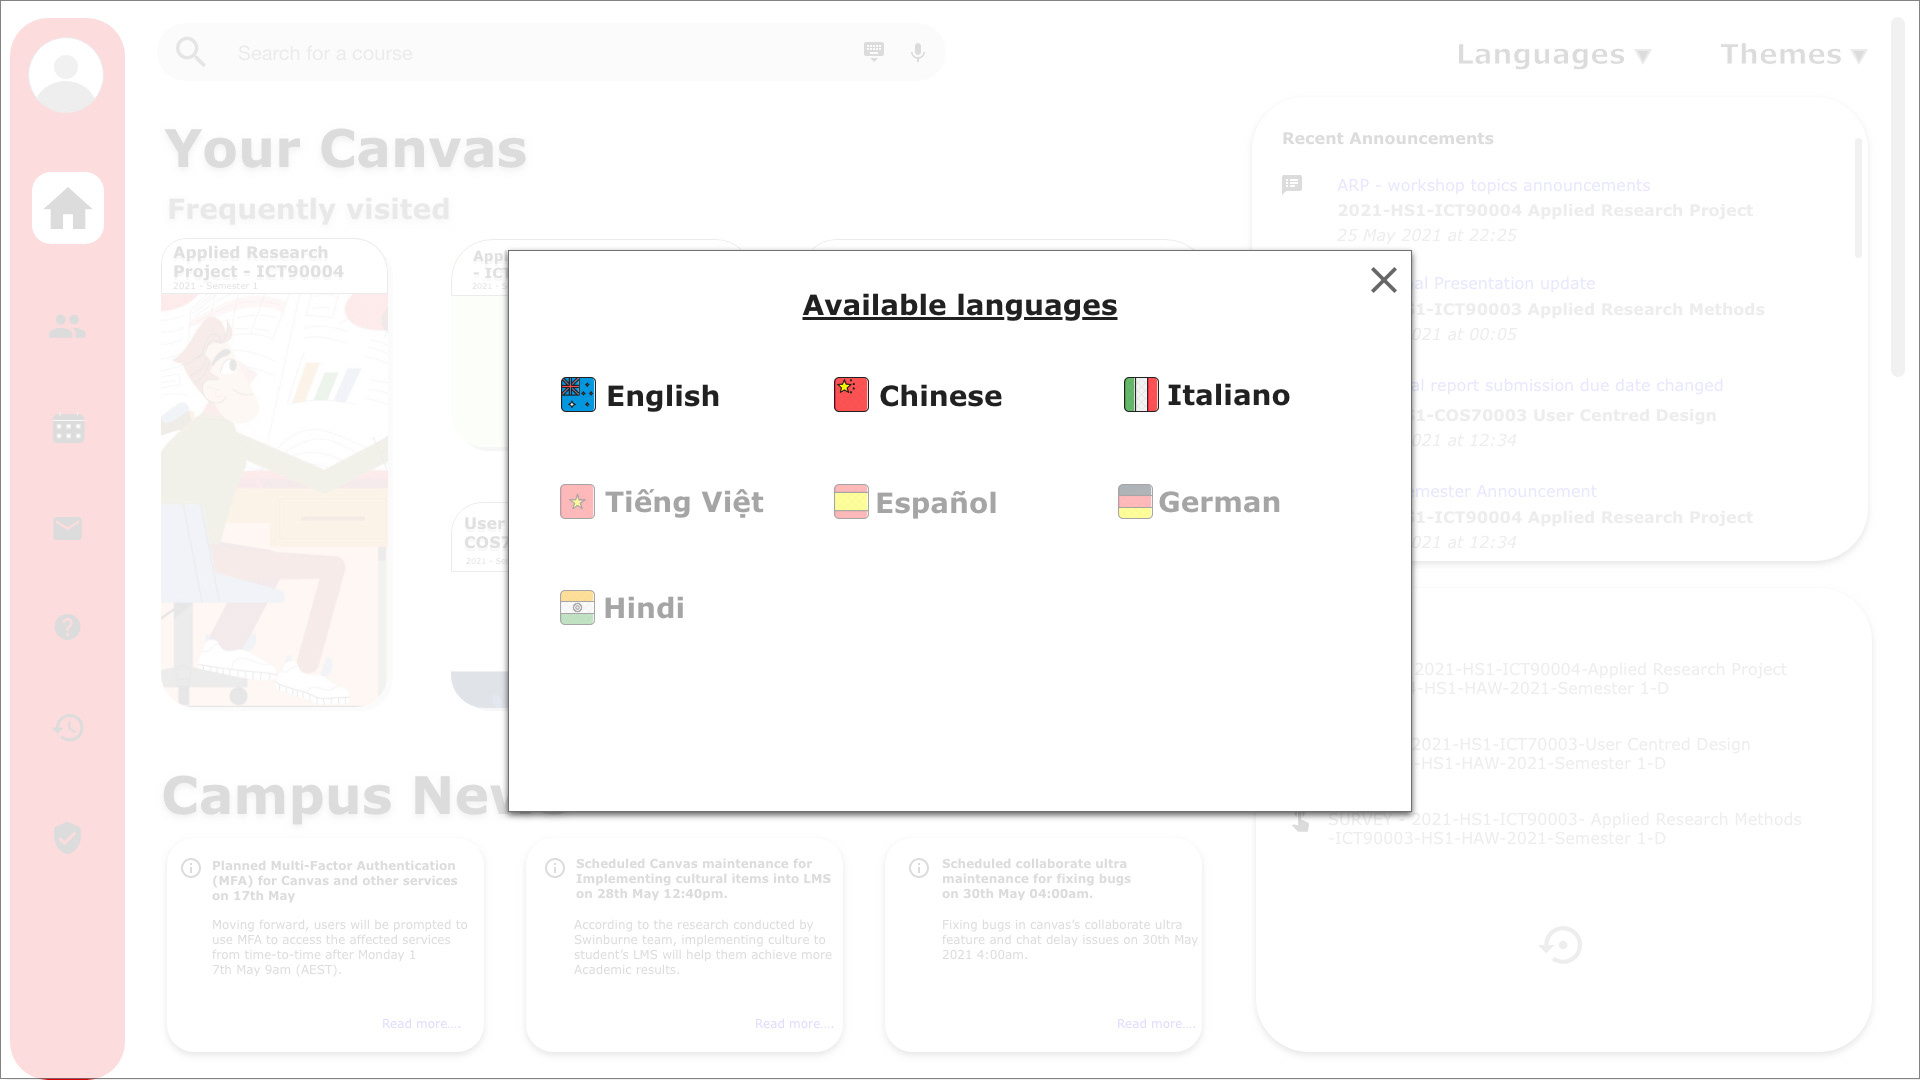1920x1080 pixels.
Task: Click announcement chat icon in Recent Announcements
Action: tap(1292, 185)
